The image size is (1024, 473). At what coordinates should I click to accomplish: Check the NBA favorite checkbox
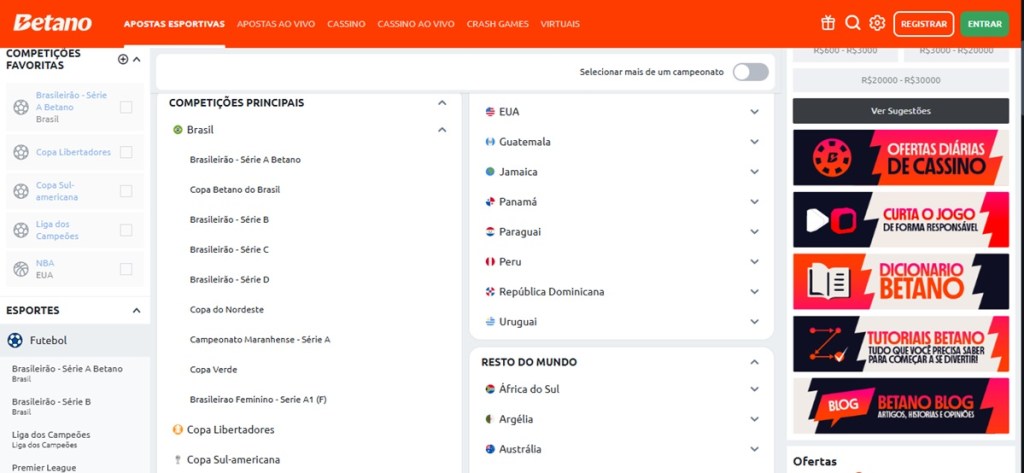[x=126, y=269]
